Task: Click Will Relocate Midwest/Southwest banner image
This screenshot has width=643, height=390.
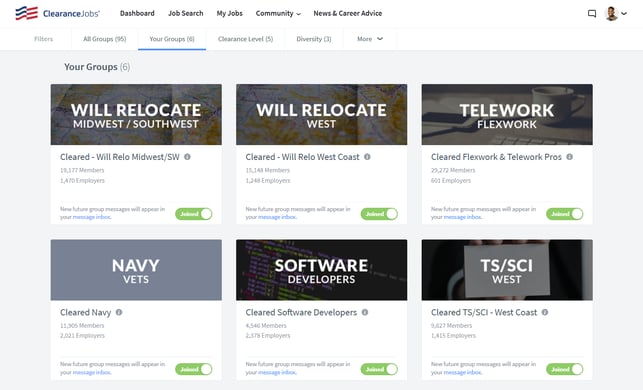Action: pos(136,114)
